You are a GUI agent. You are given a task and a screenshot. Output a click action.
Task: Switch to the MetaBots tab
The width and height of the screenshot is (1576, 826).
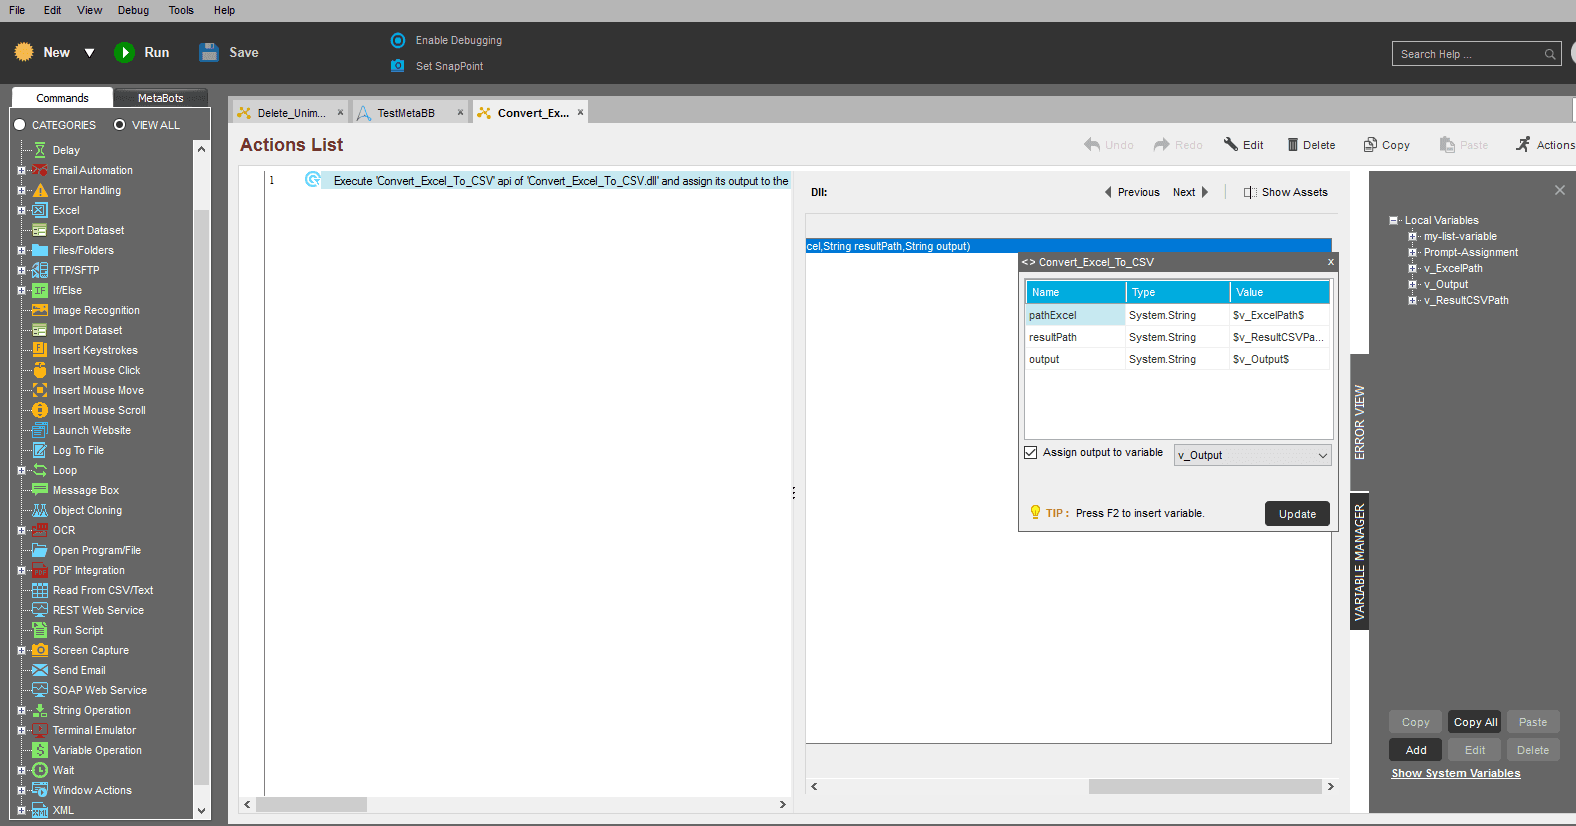pos(160,98)
